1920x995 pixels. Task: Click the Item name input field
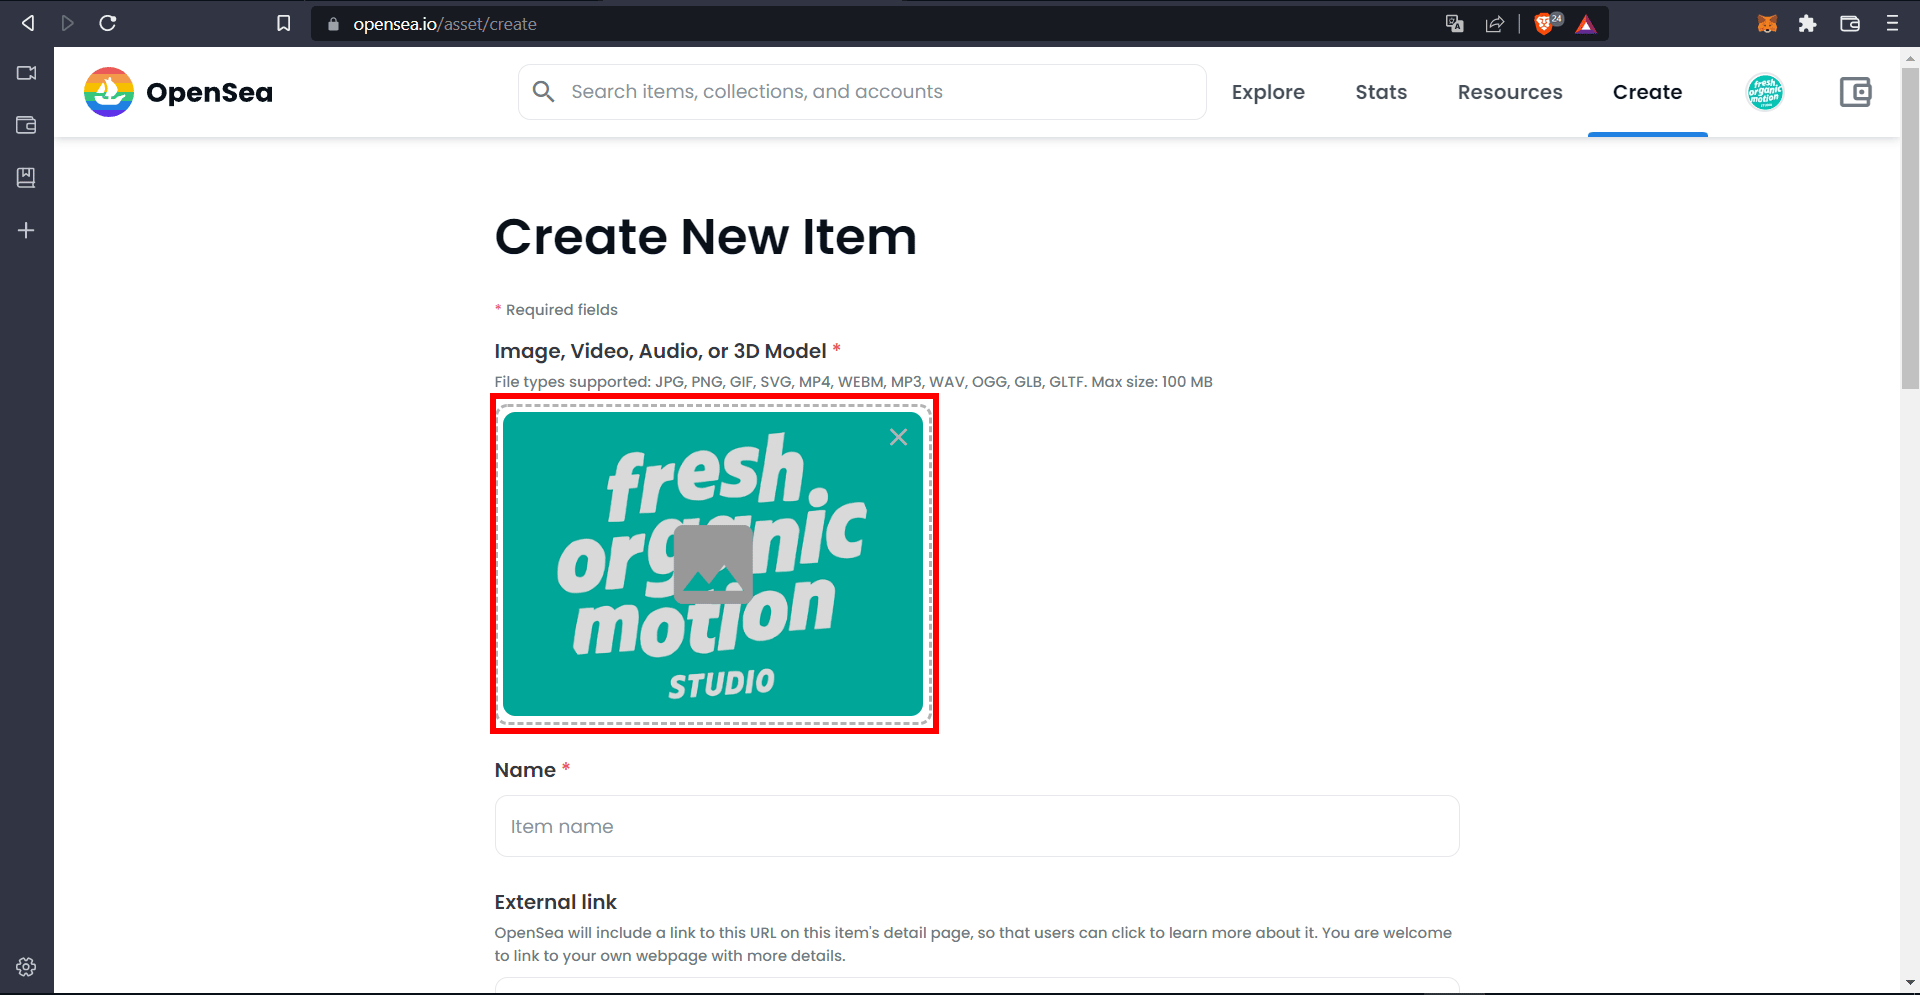click(x=977, y=826)
